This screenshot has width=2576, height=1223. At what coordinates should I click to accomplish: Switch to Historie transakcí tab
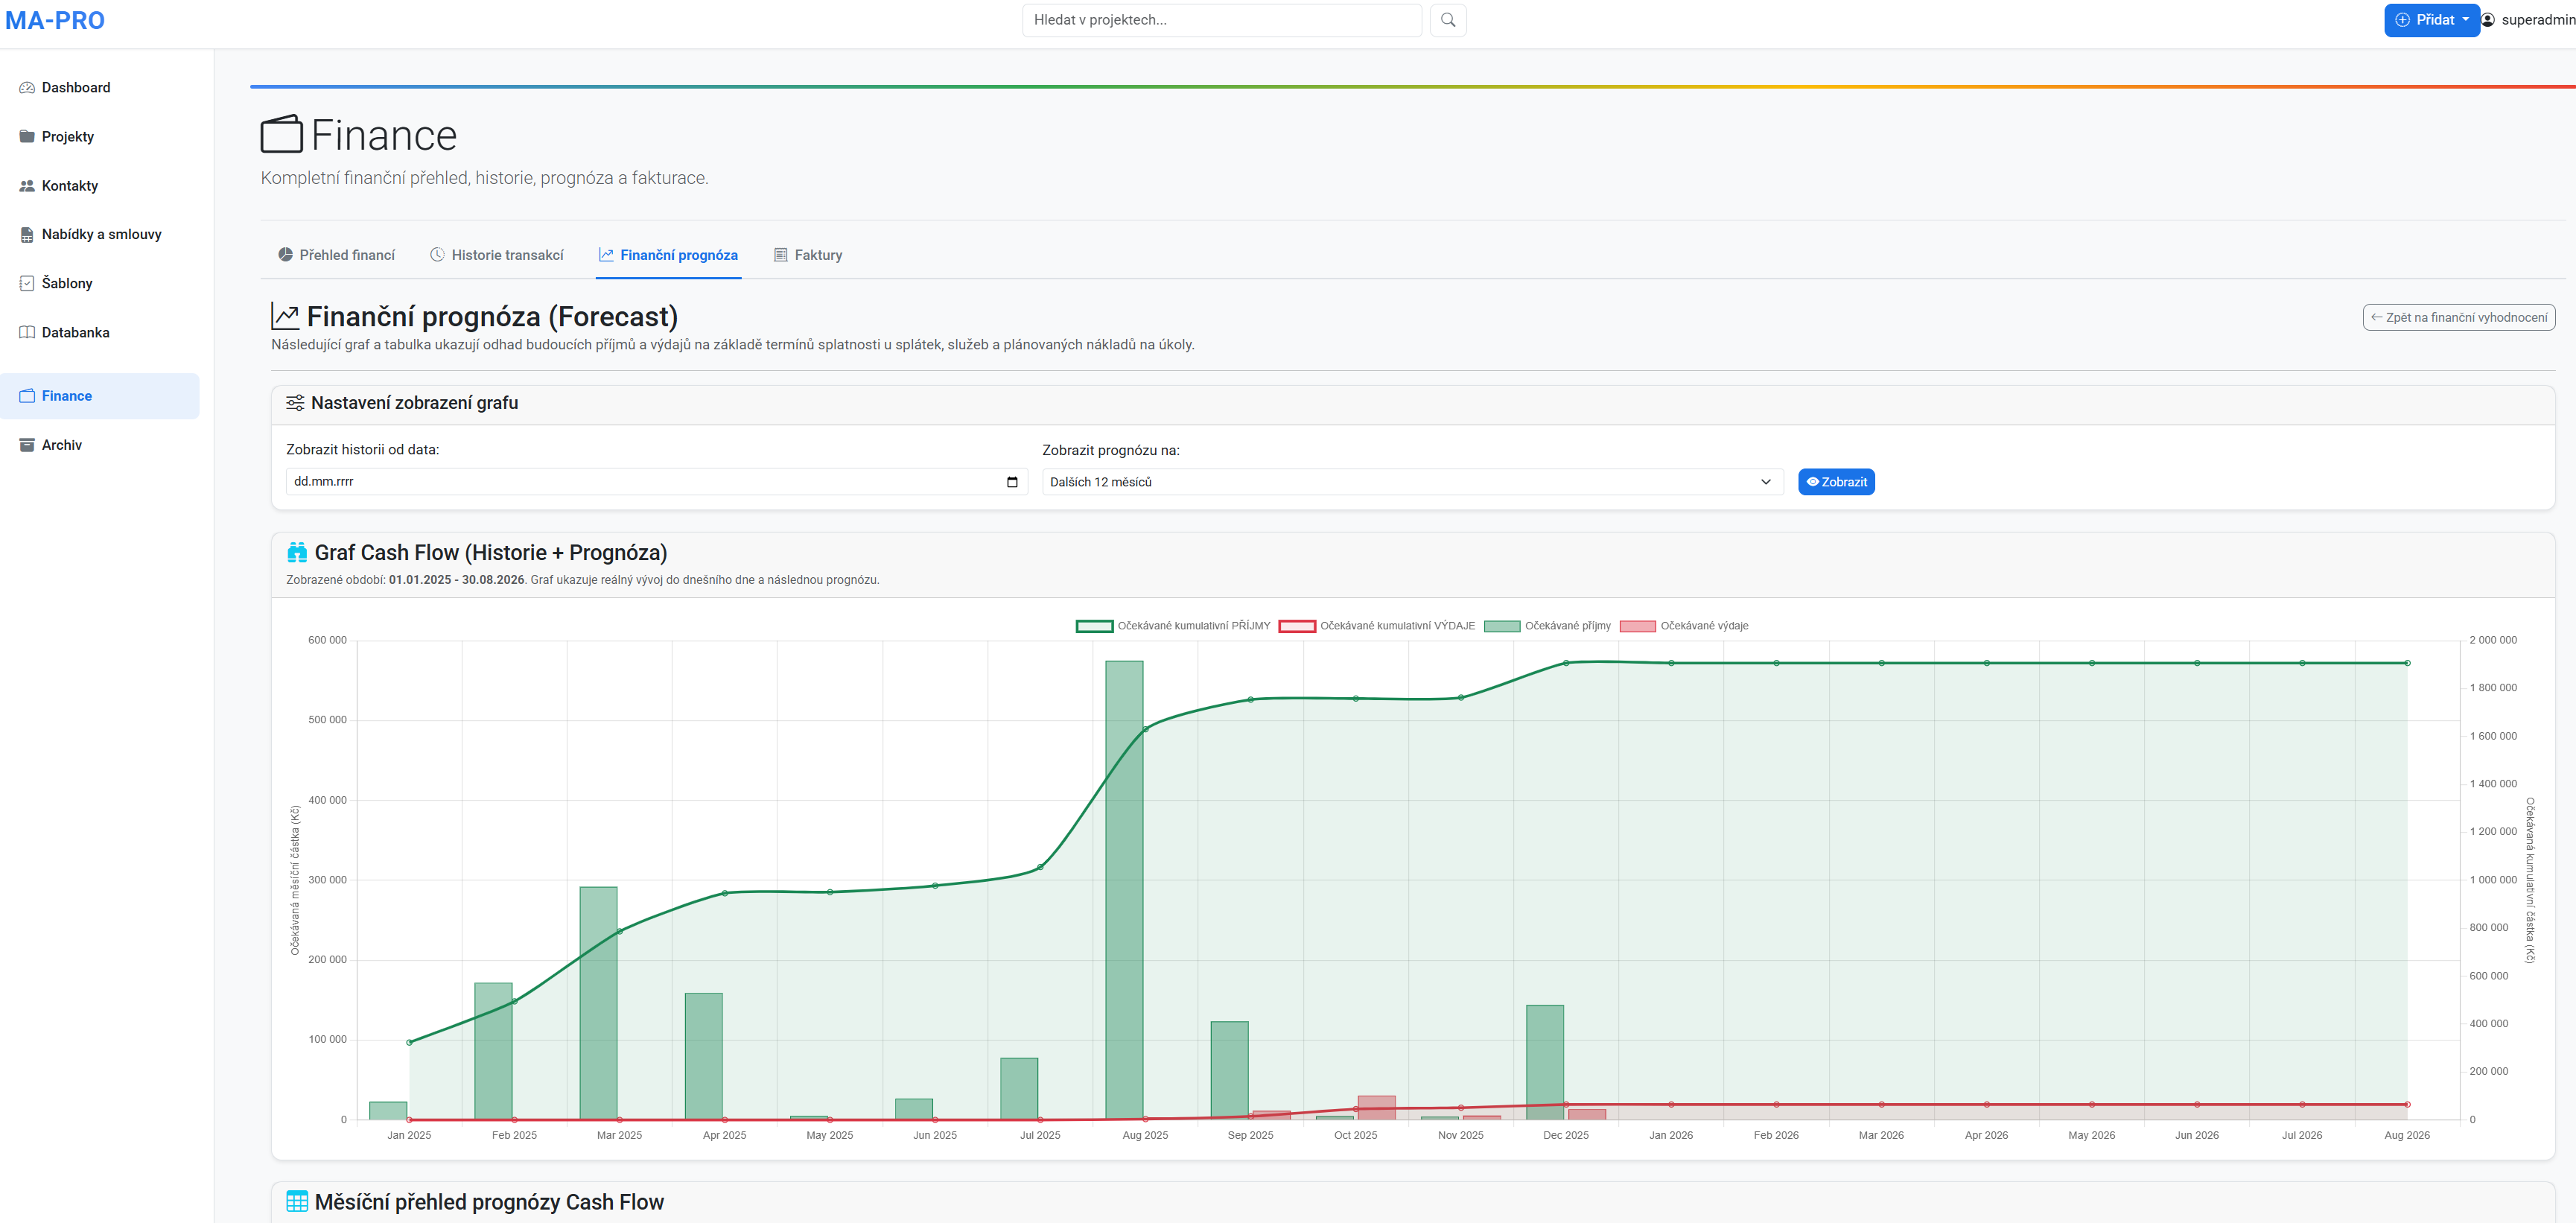click(497, 255)
